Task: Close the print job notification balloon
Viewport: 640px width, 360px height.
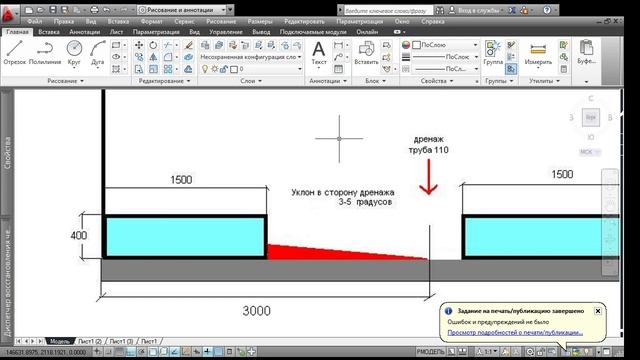Action: pyautogui.click(x=598, y=311)
